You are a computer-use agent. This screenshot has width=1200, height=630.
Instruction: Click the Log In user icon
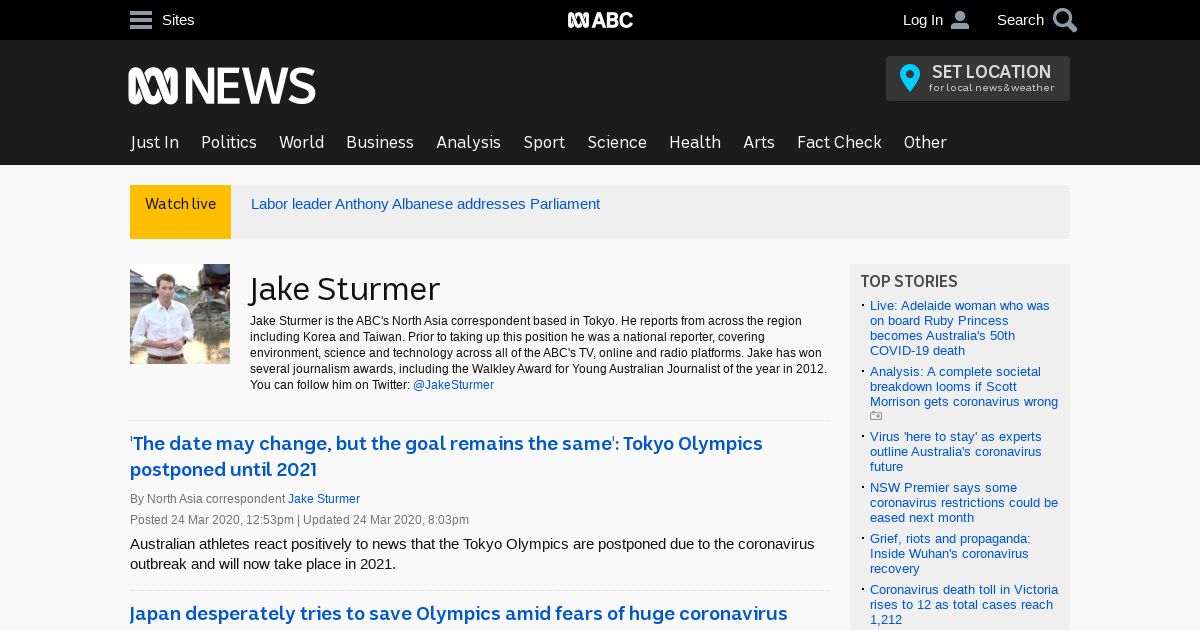960,20
